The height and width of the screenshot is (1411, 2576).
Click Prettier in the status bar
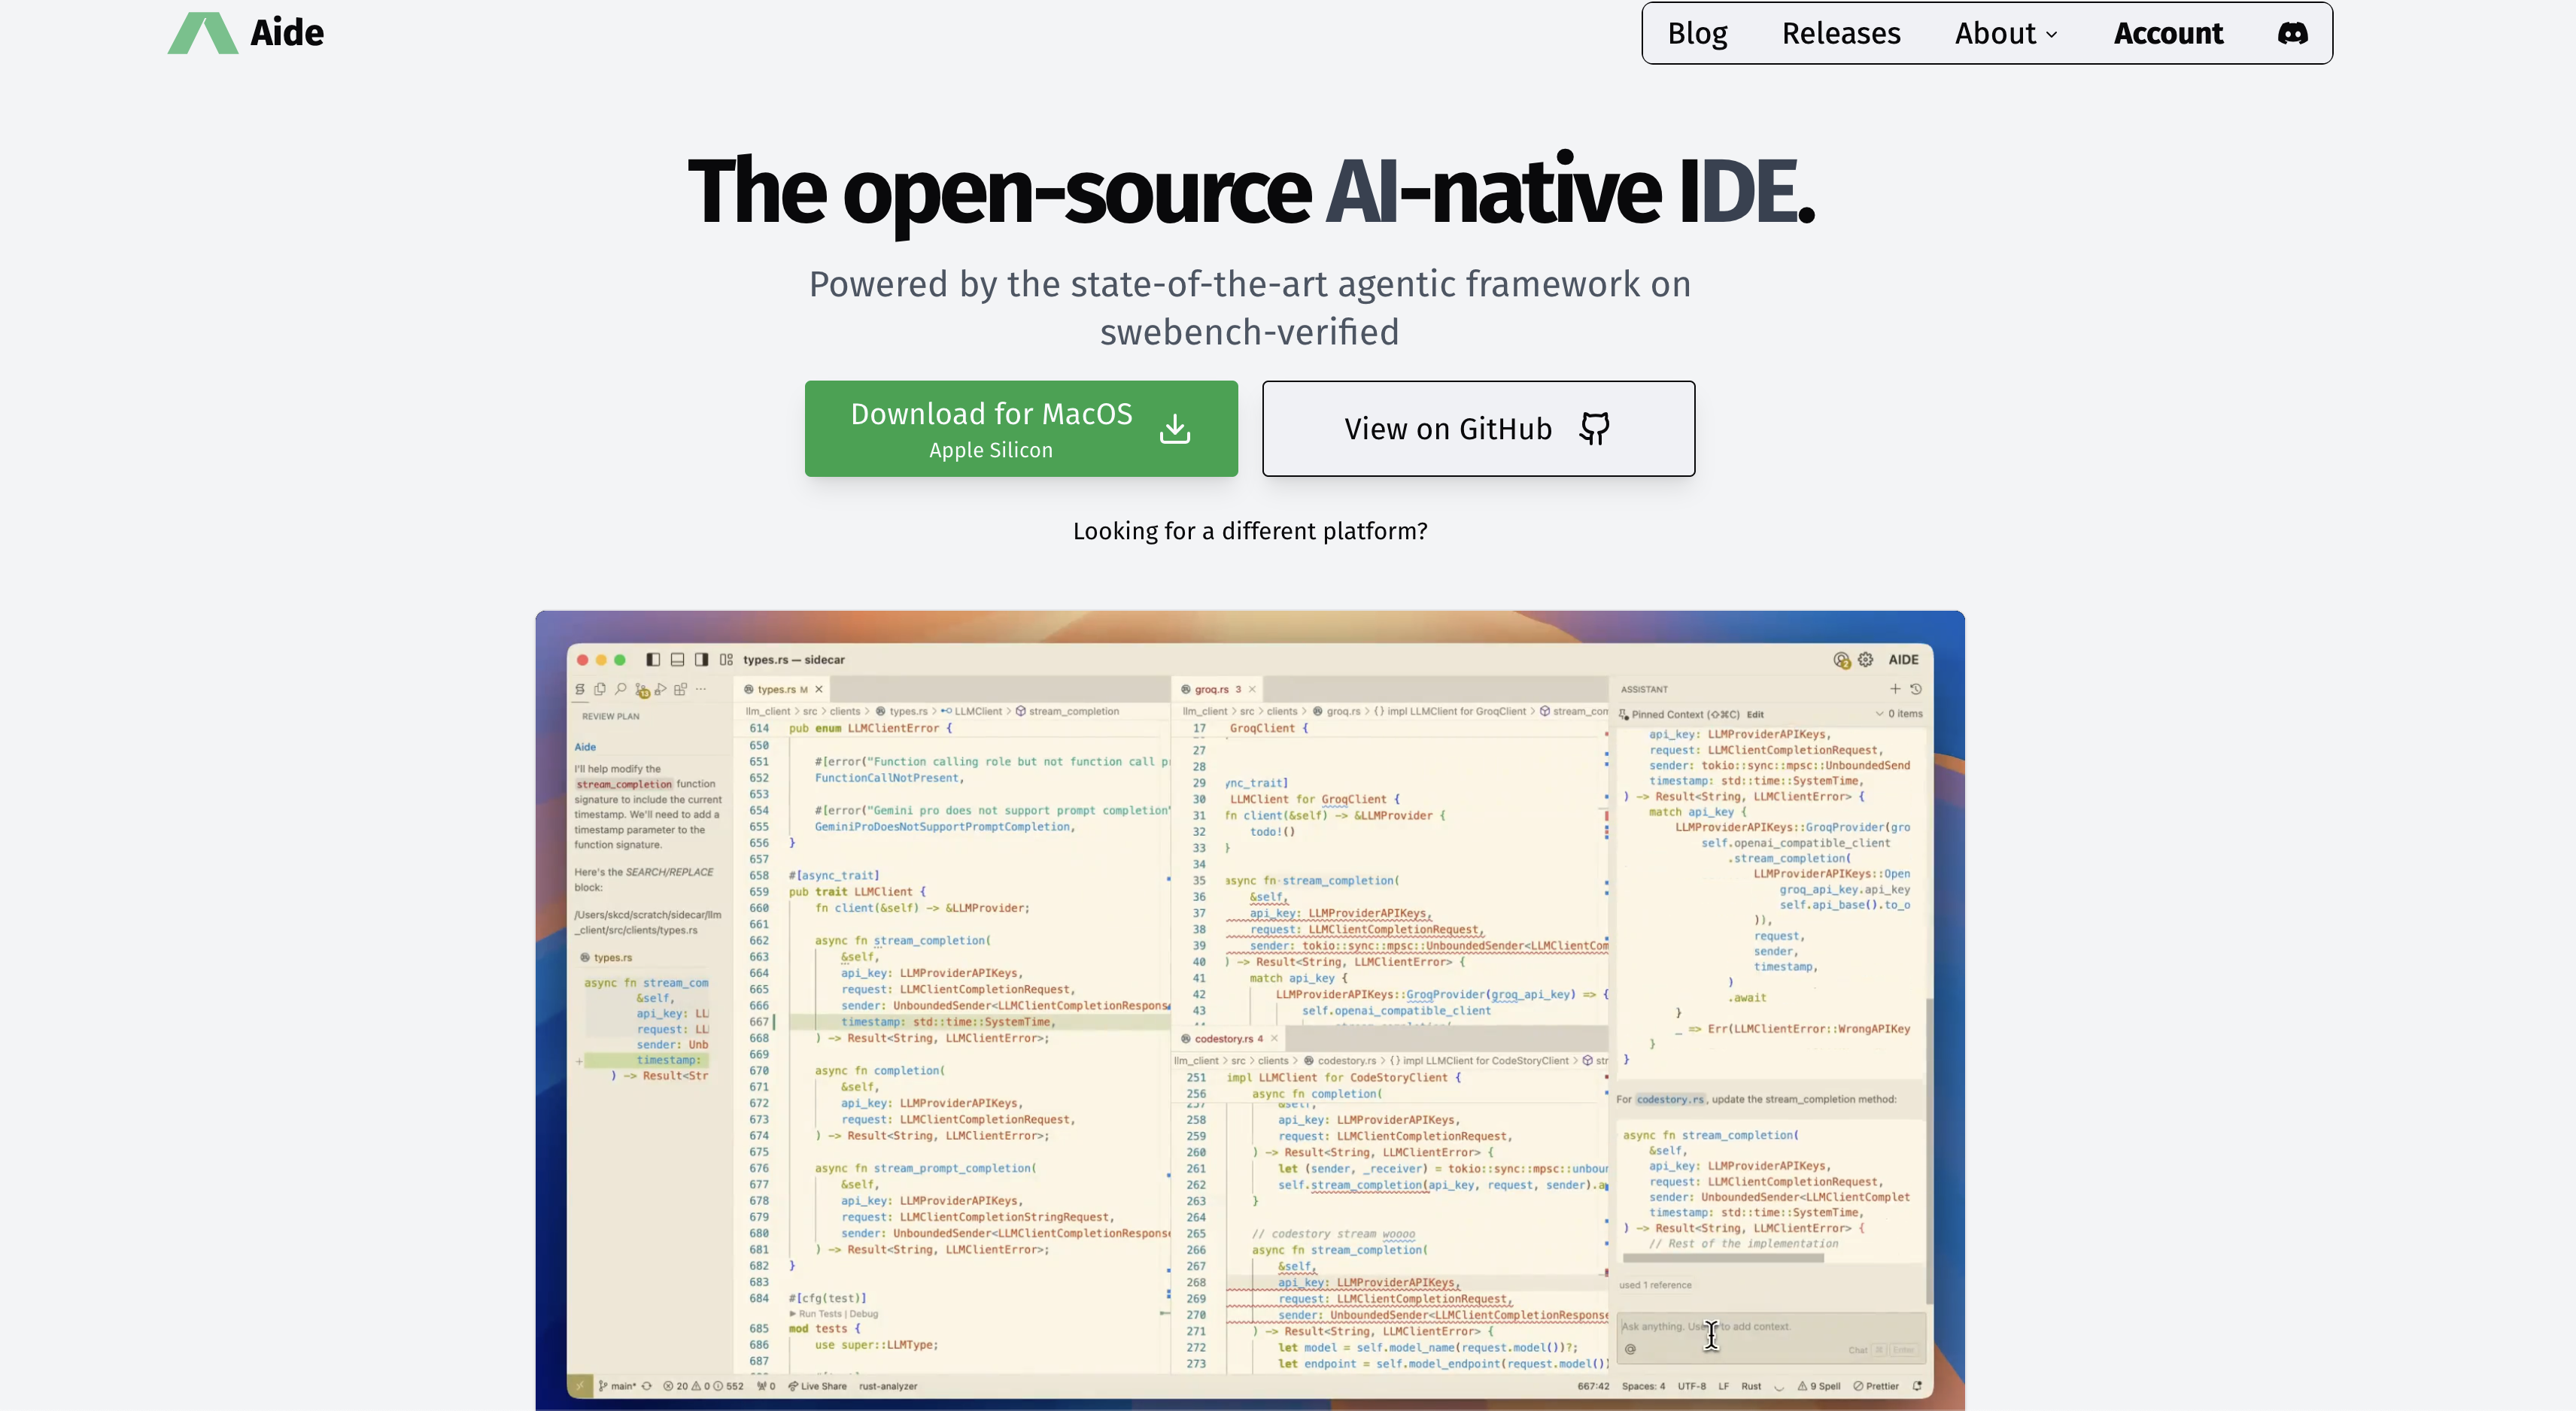(x=1876, y=1386)
